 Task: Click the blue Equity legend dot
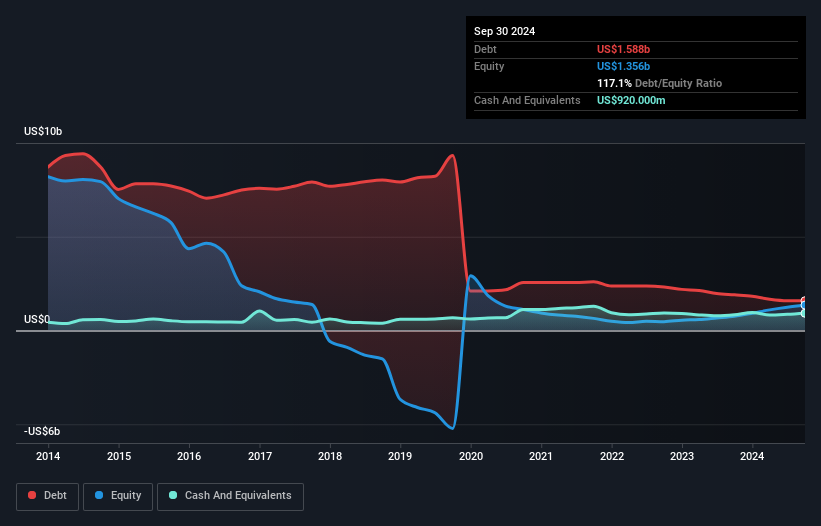99,495
